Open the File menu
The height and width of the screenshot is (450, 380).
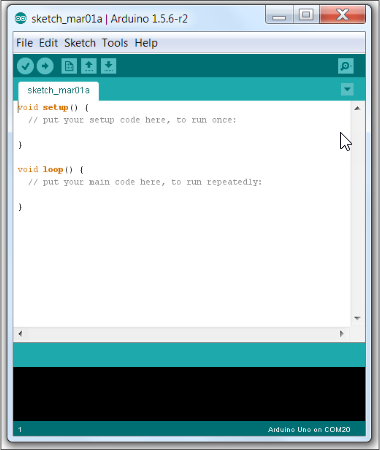coord(24,43)
